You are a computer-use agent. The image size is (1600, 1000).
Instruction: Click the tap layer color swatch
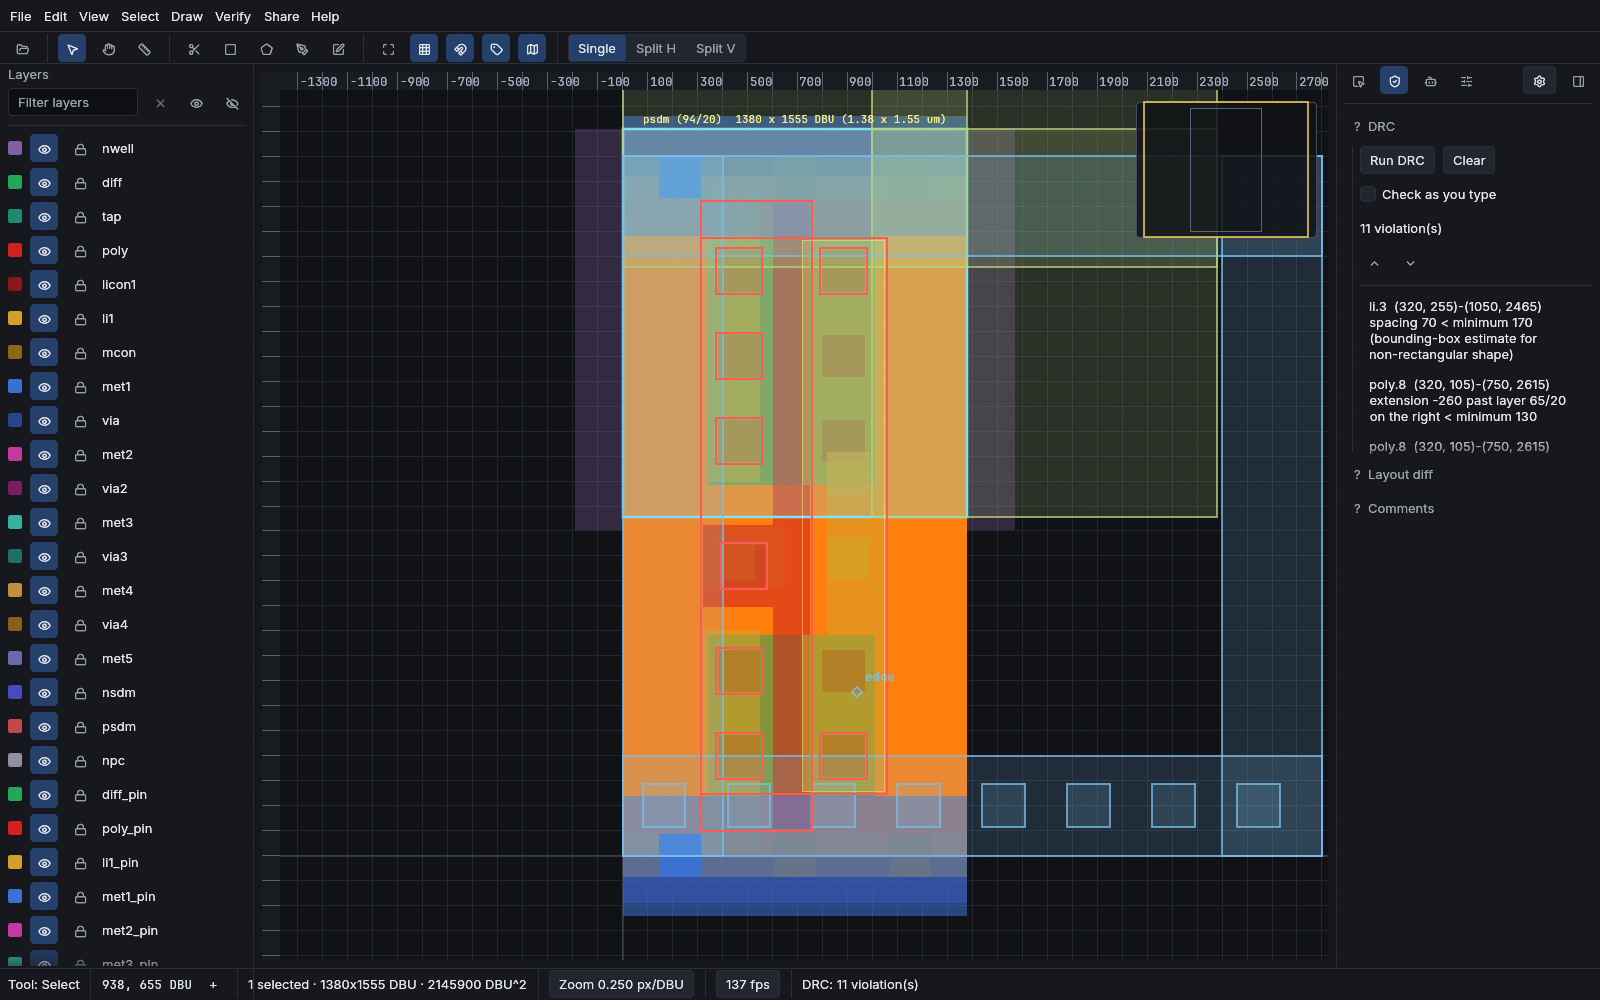click(x=15, y=216)
